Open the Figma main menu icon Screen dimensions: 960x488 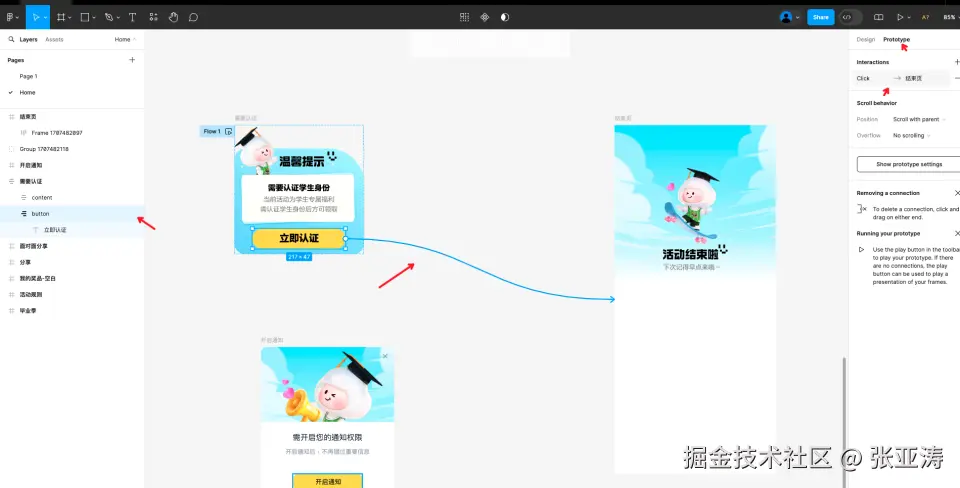pos(9,17)
